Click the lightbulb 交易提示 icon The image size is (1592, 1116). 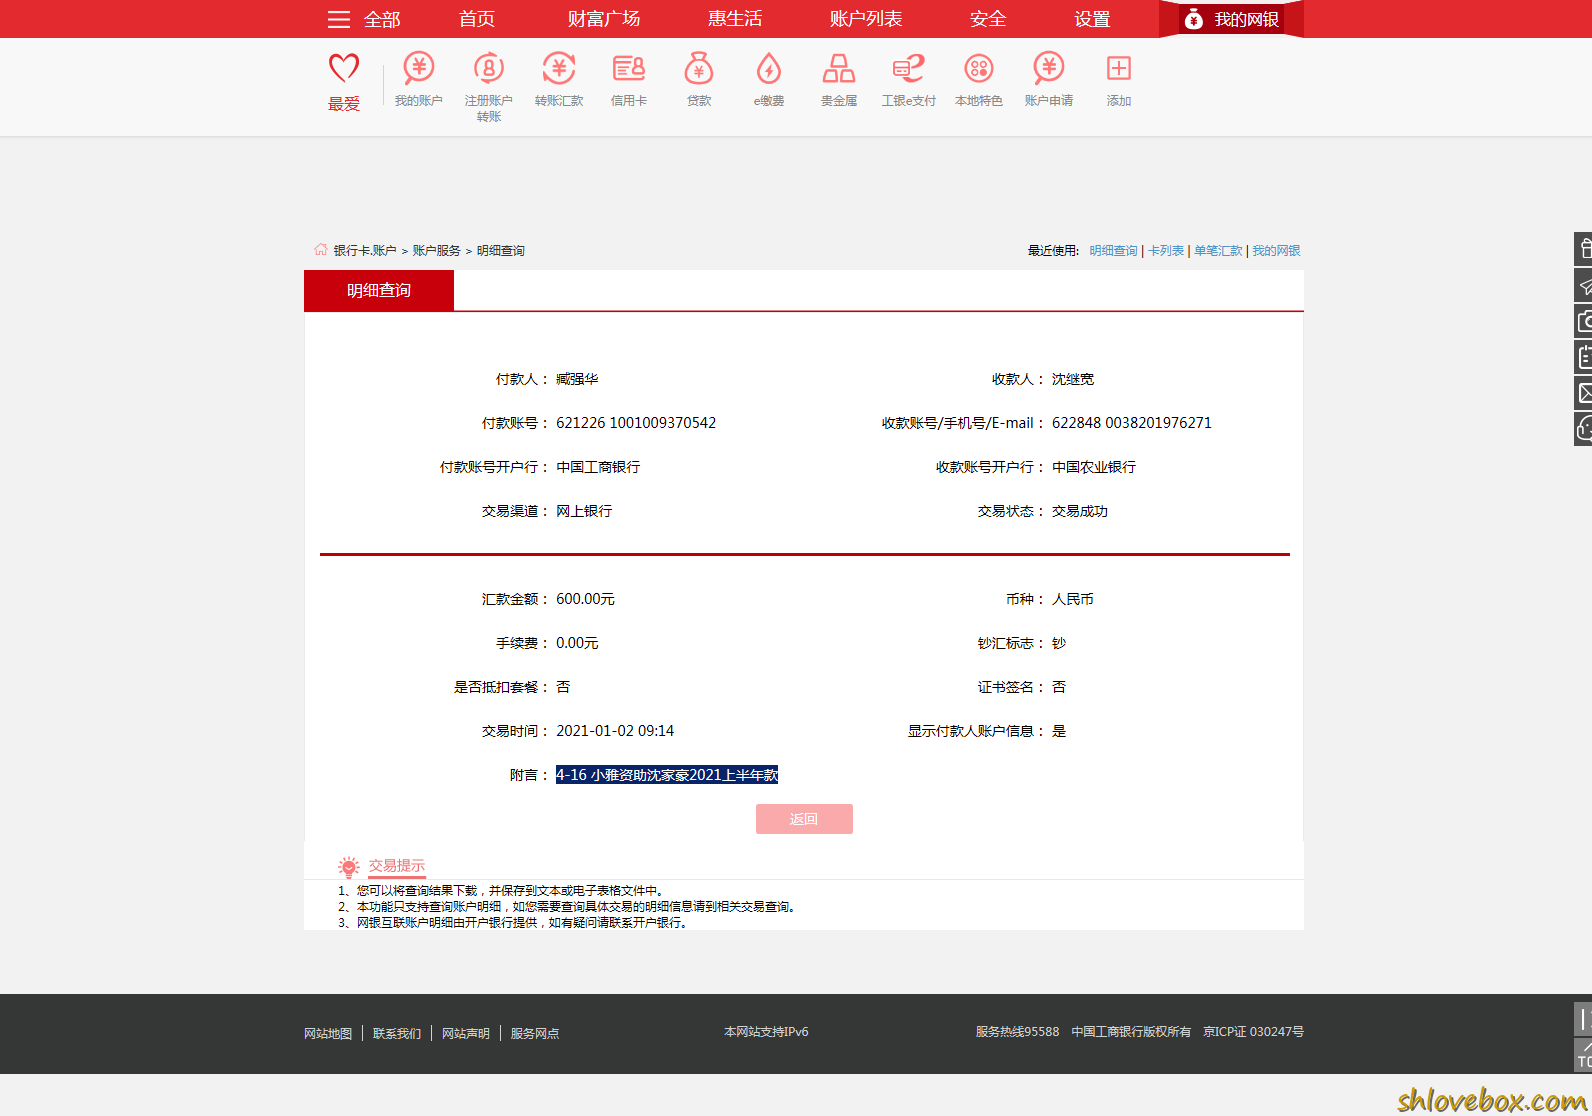click(x=348, y=866)
